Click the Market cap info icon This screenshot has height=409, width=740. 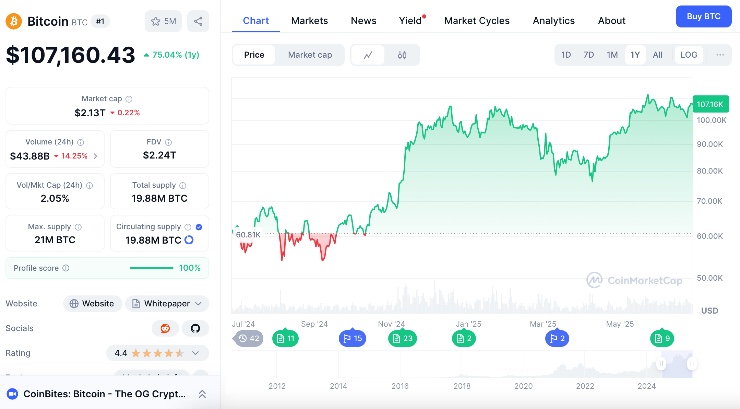click(x=129, y=99)
